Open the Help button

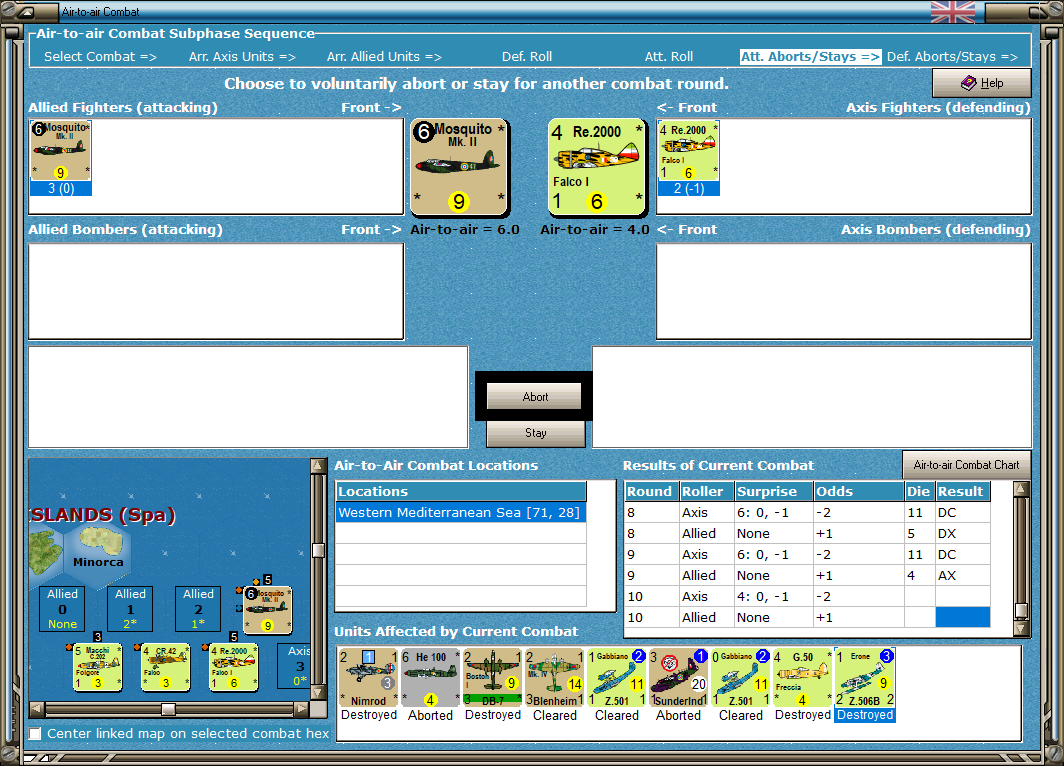point(981,83)
